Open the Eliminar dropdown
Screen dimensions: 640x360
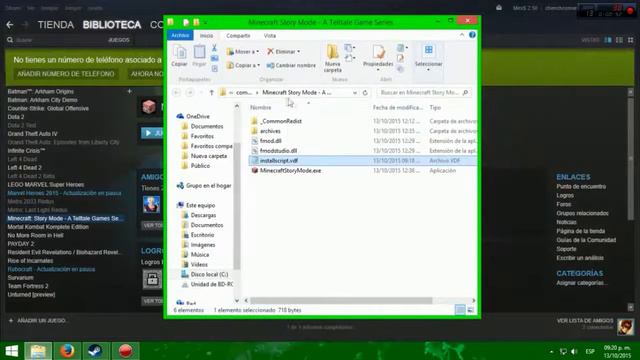click(x=284, y=52)
